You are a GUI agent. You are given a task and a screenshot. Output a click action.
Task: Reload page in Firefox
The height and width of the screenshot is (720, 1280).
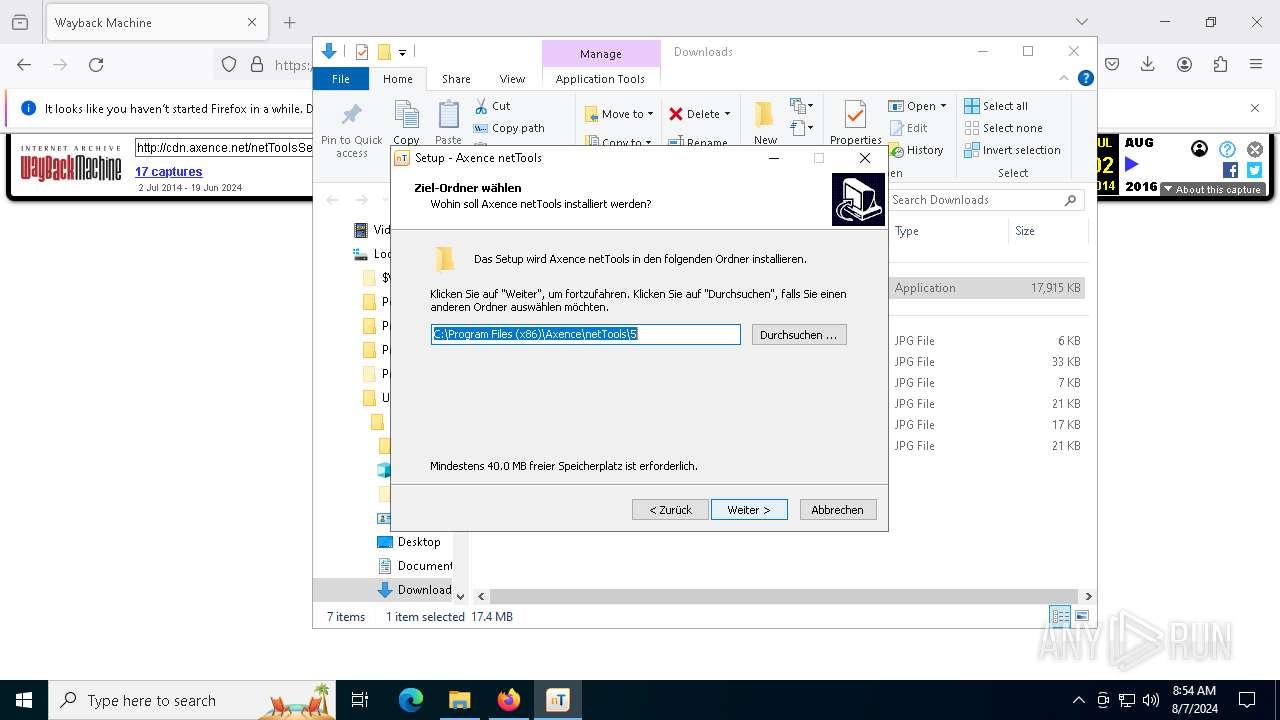pyautogui.click(x=96, y=64)
